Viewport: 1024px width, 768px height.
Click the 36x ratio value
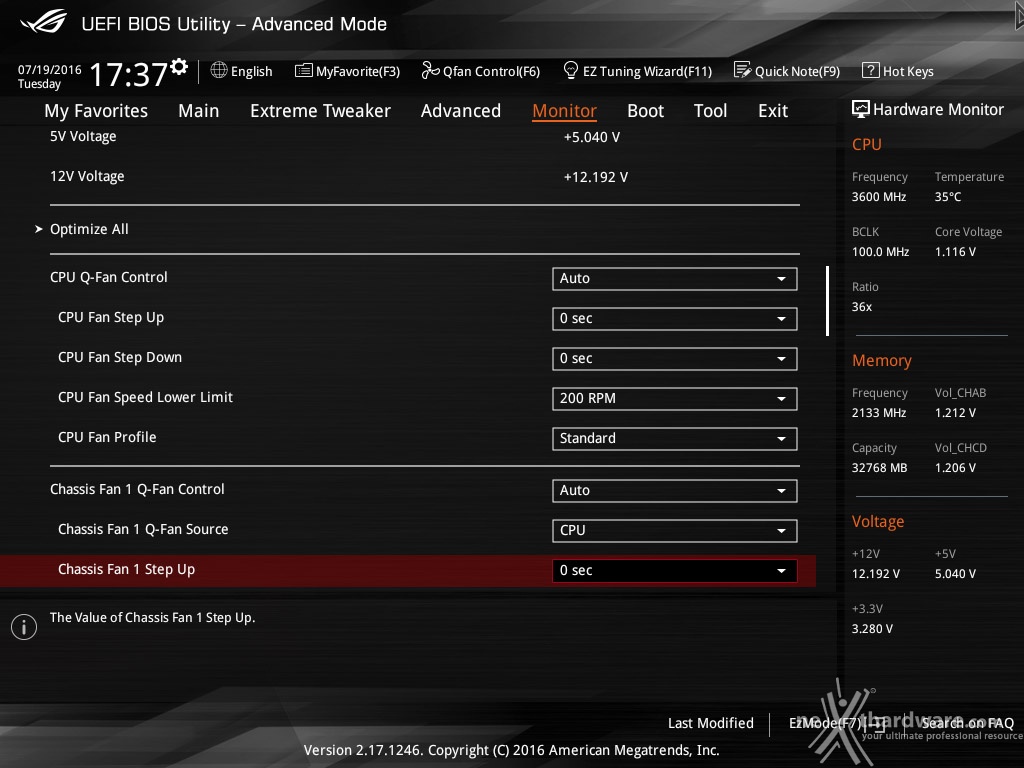[861, 306]
